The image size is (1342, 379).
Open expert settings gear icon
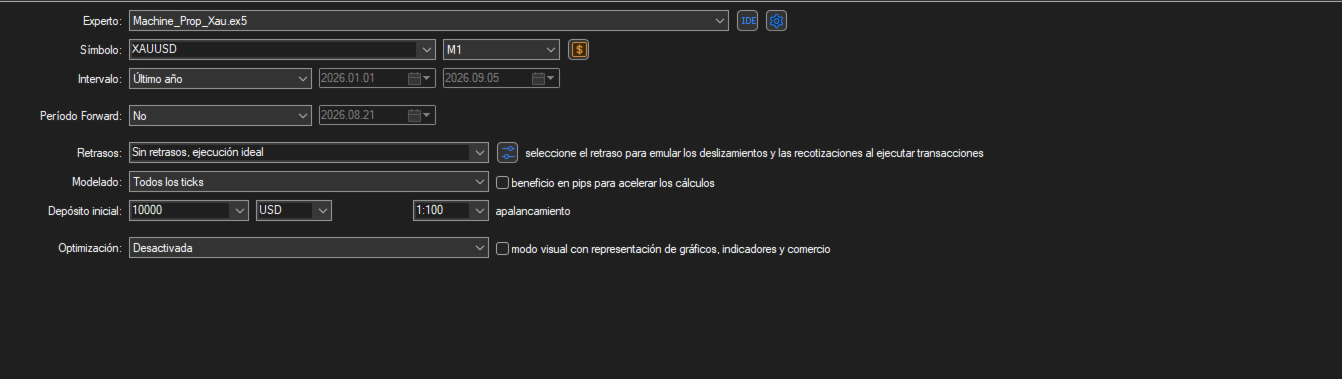pyautogui.click(x=777, y=20)
